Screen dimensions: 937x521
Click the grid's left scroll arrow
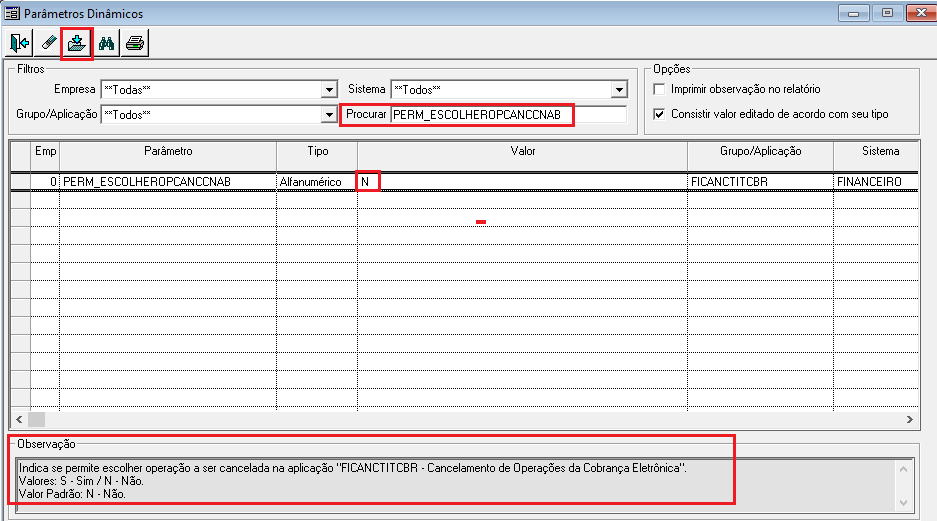coord(19,419)
